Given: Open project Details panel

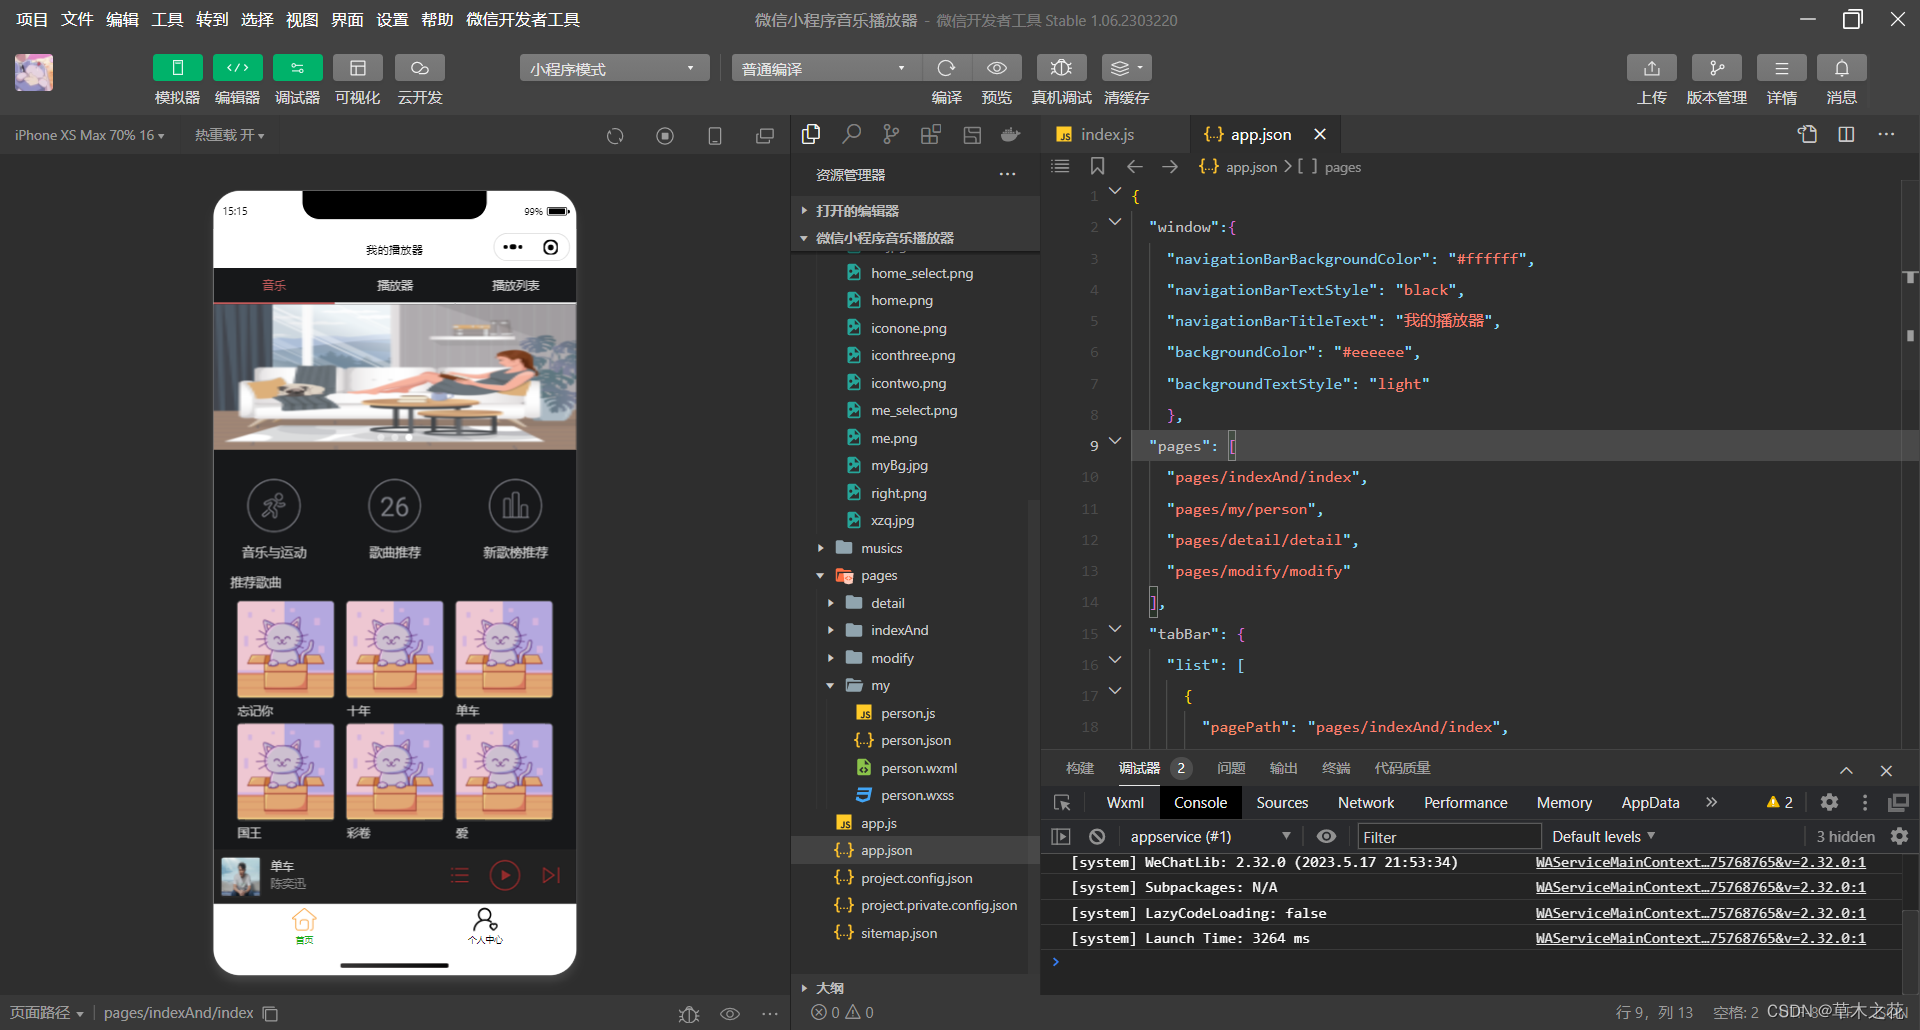Looking at the screenshot, I should click(x=1781, y=68).
